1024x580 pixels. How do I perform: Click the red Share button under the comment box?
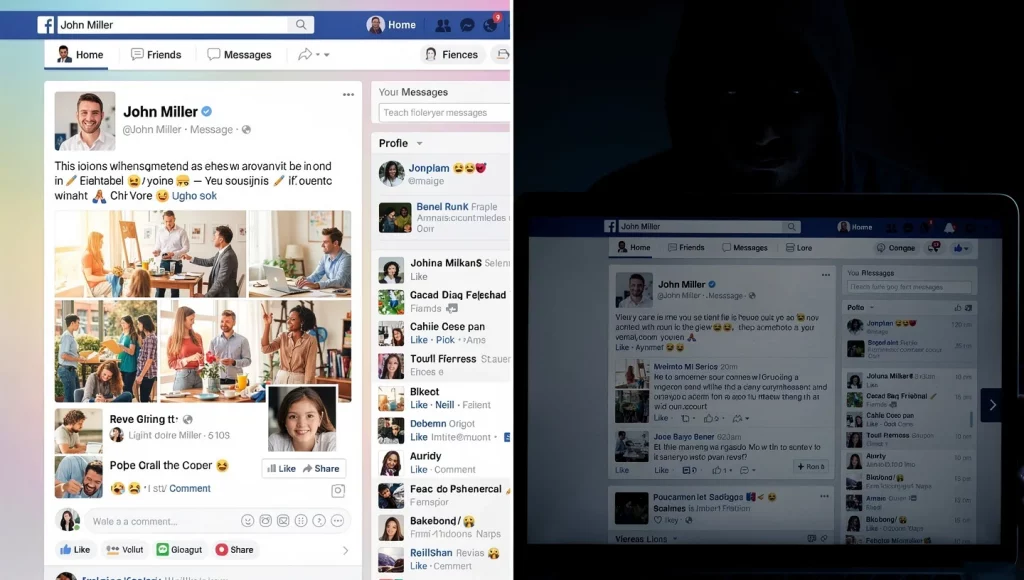234,550
